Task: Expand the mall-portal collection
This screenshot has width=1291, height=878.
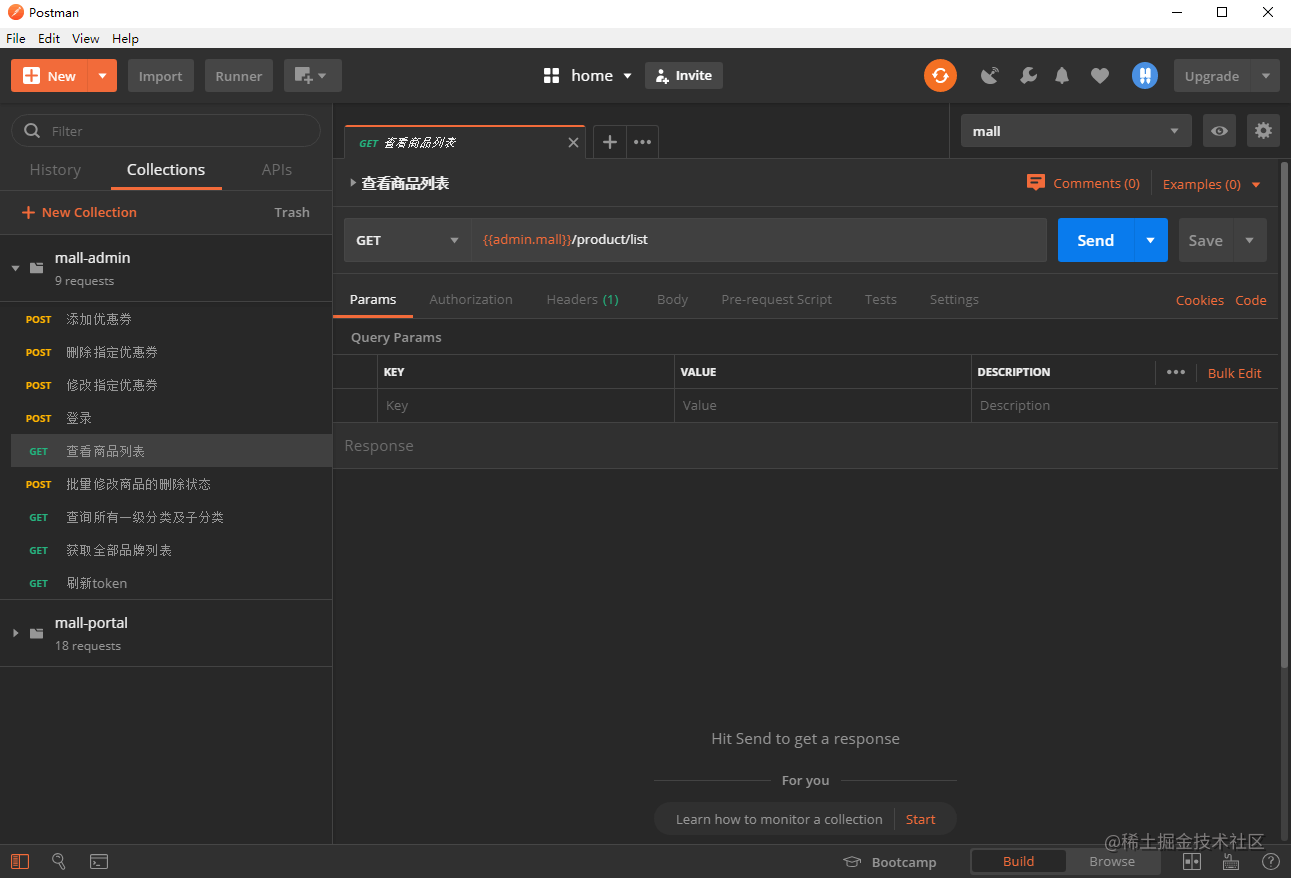Action: coord(15,633)
